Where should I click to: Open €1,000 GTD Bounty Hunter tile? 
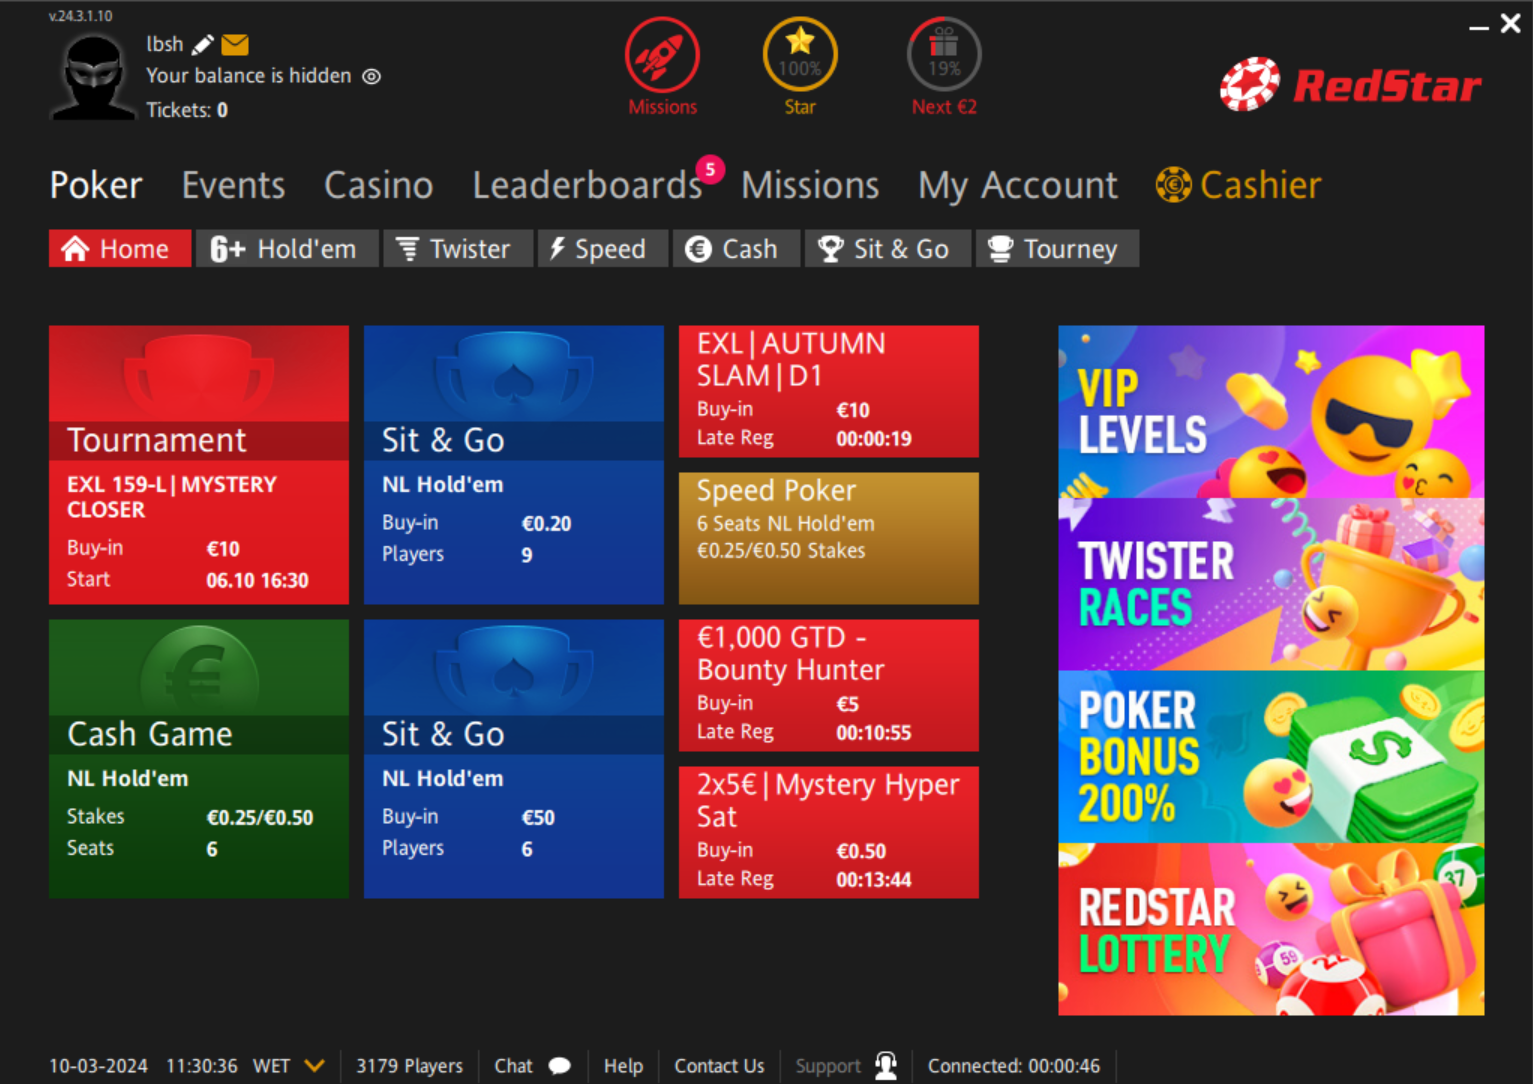[x=829, y=685]
